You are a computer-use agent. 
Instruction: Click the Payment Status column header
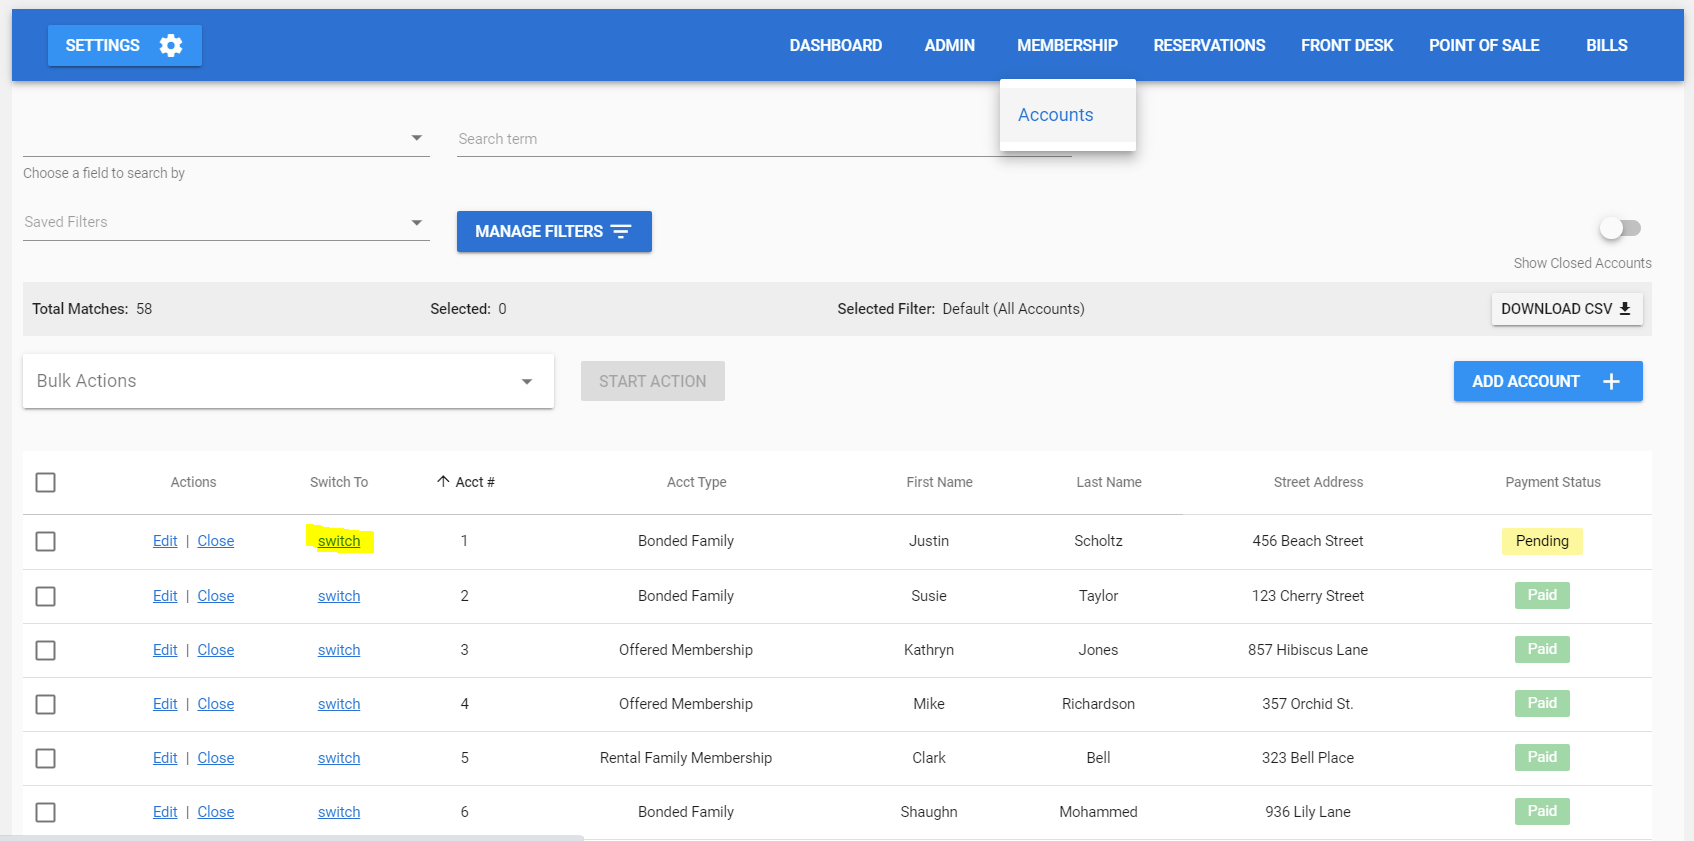[x=1553, y=482]
